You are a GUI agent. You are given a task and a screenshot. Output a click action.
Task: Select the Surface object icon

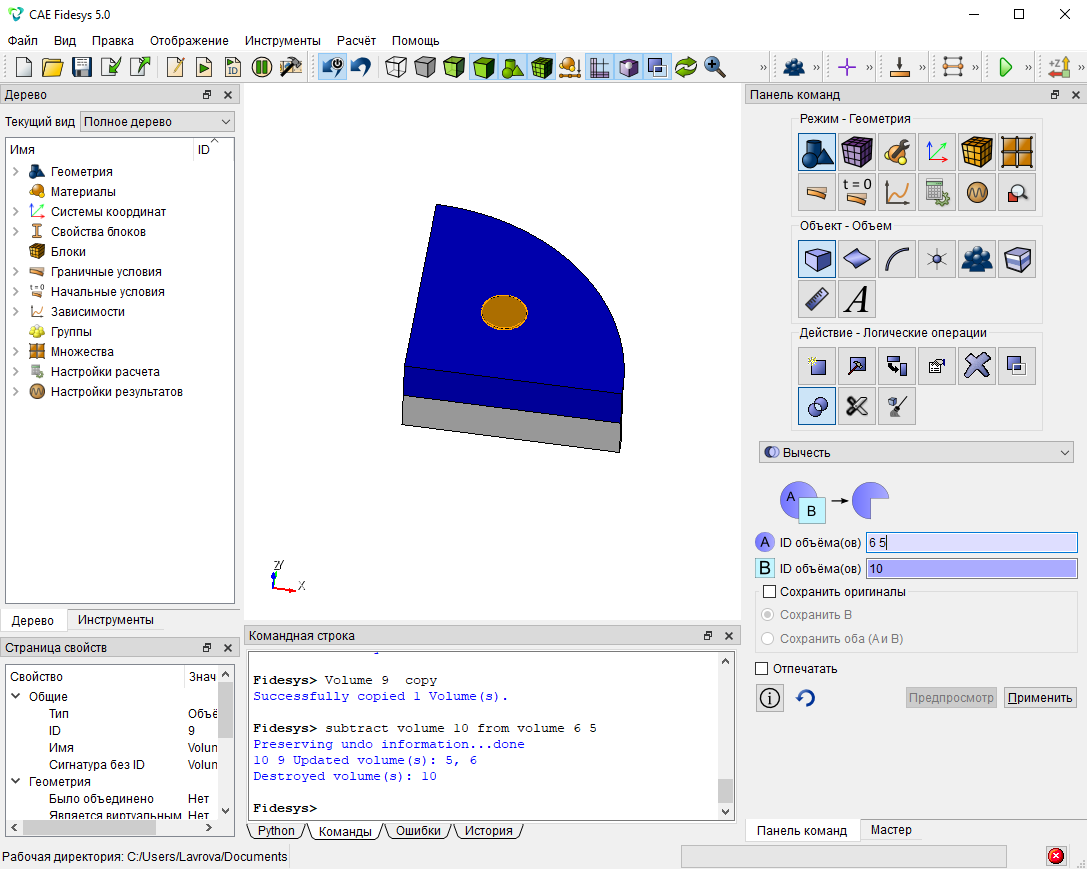[857, 259]
